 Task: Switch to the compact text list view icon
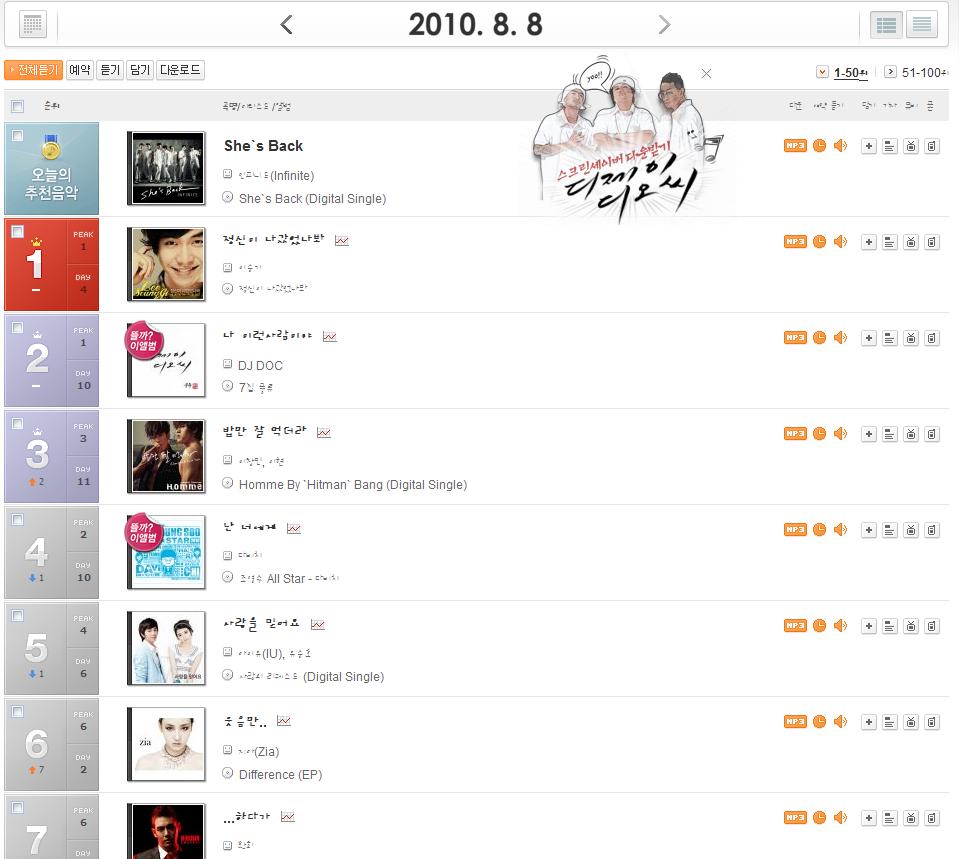point(922,25)
